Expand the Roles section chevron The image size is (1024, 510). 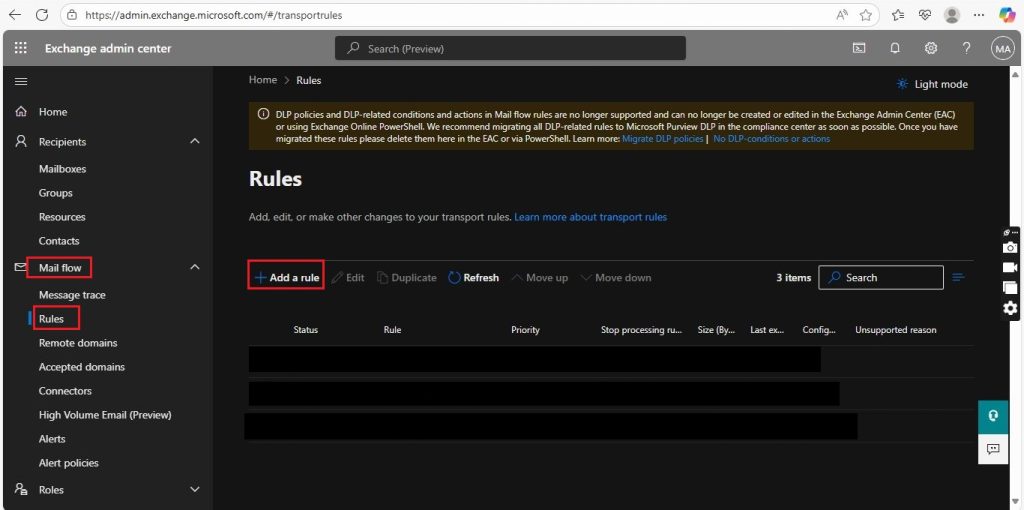pyautogui.click(x=195, y=489)
